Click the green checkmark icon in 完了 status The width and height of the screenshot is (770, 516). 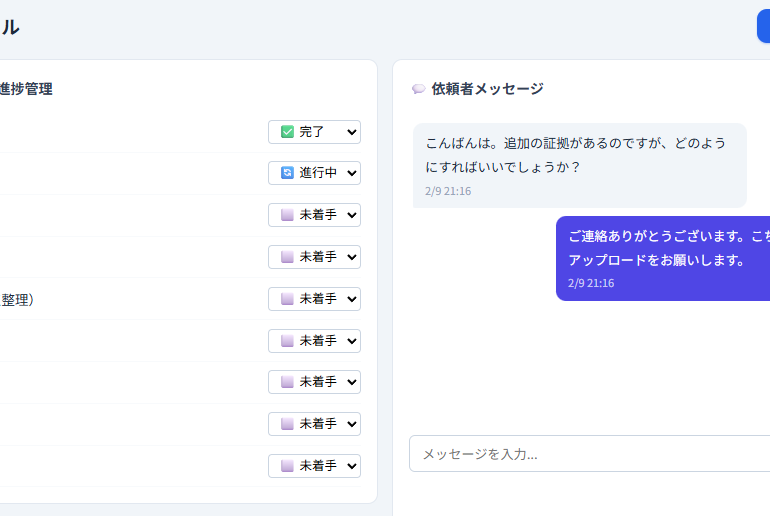(x=287, y=132)
